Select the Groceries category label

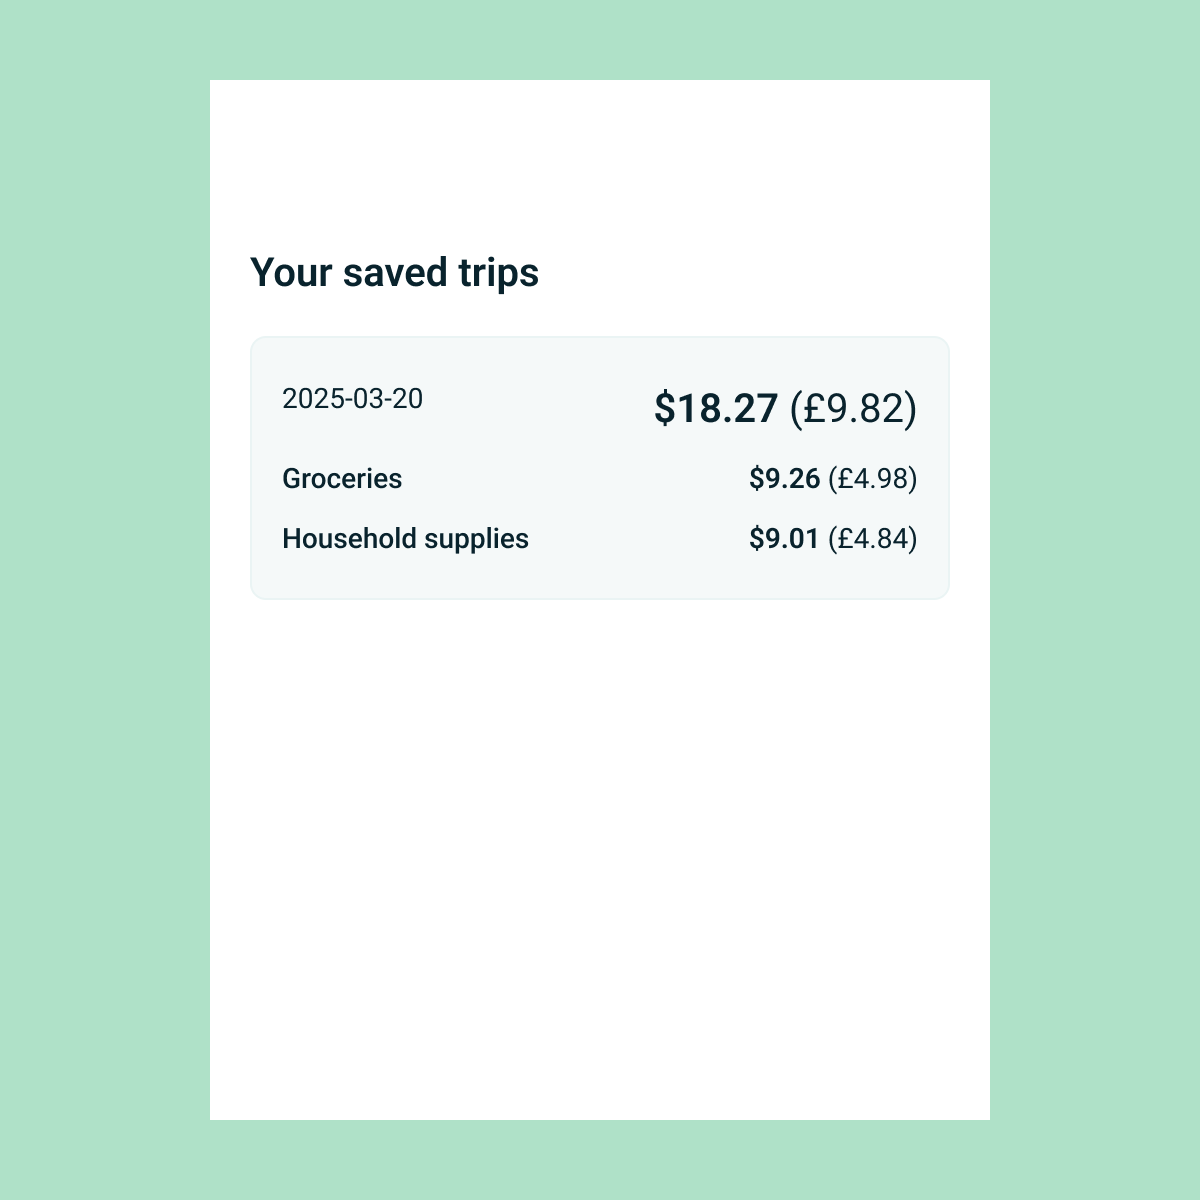[342, 479]
